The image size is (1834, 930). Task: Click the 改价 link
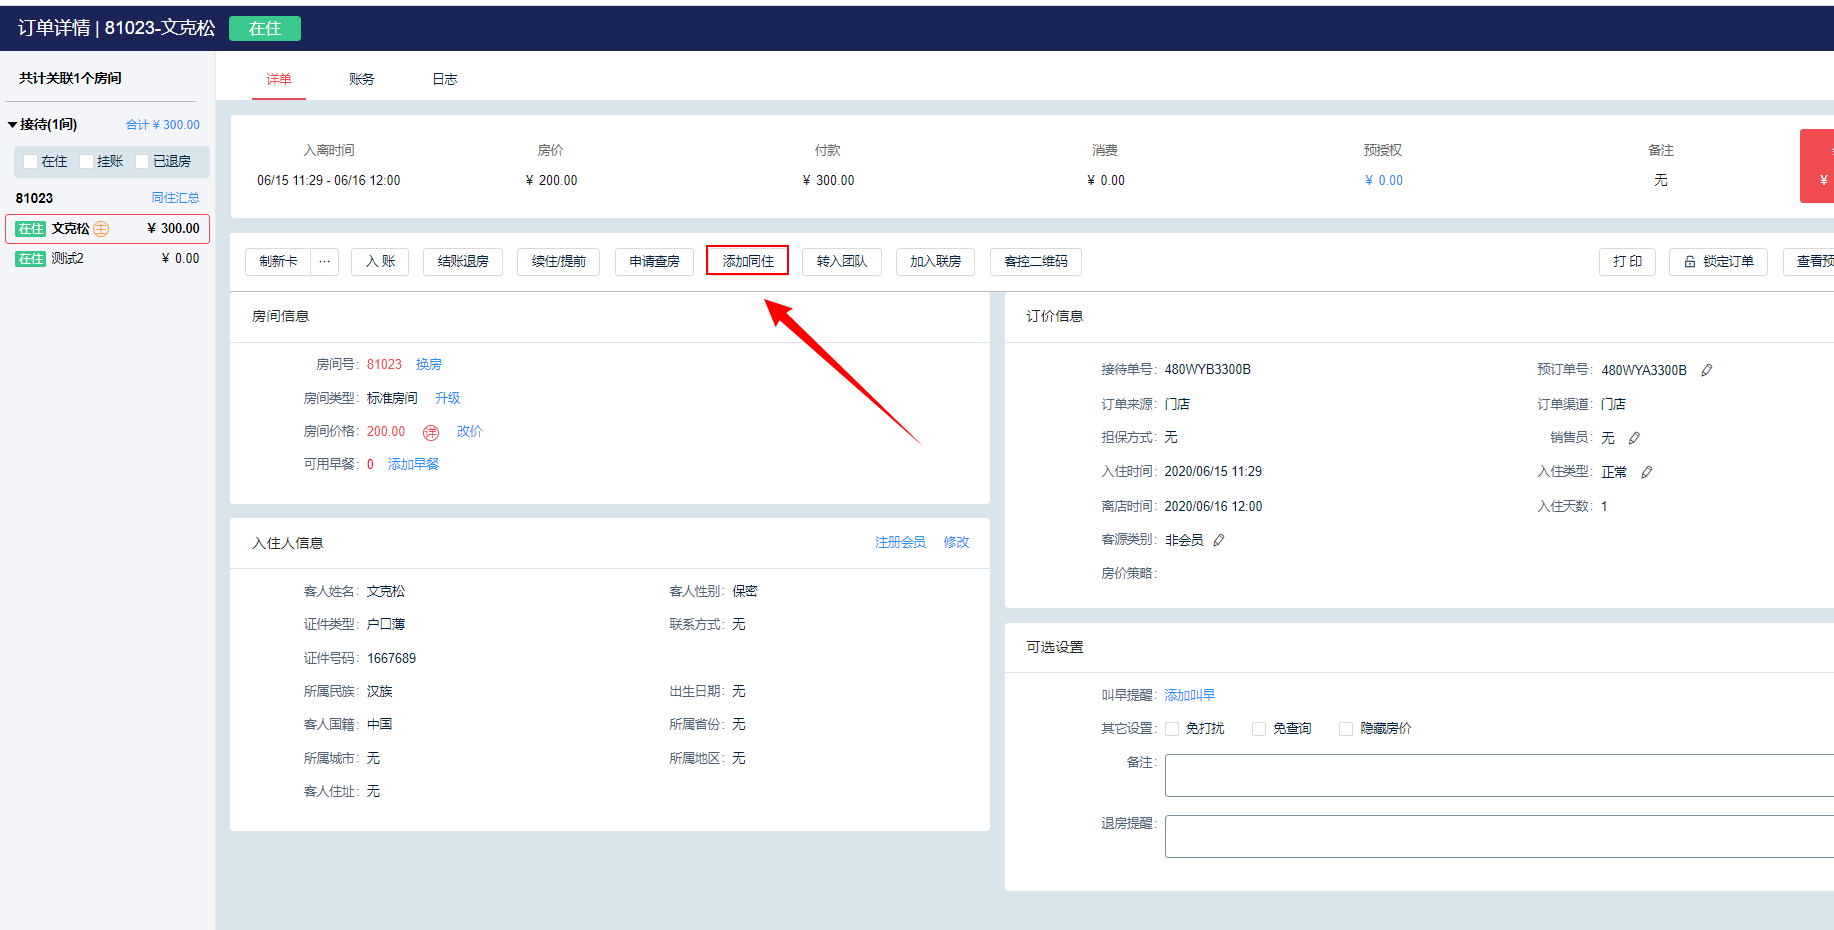click(469, 432)
